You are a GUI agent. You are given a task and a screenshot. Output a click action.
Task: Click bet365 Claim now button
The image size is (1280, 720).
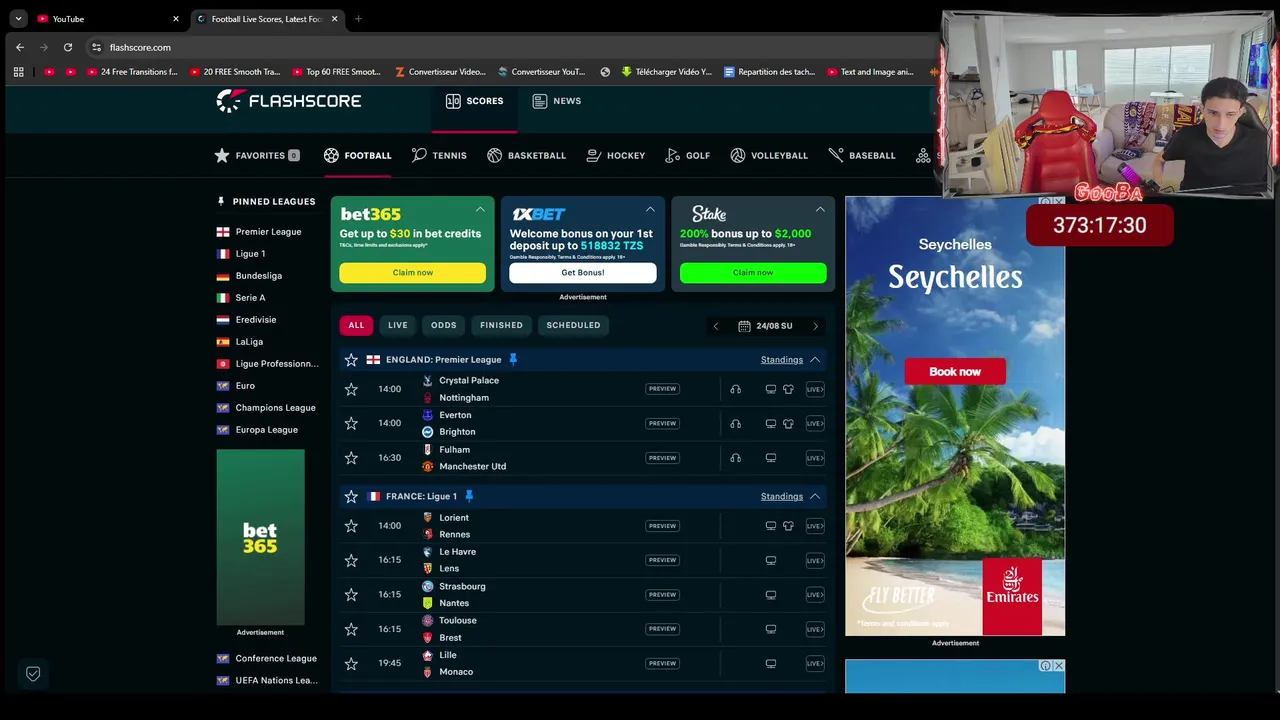click(412, 272)
